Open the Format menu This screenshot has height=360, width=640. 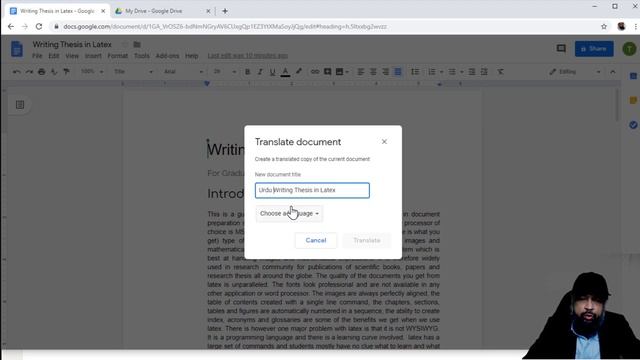(x=118, y=56)
